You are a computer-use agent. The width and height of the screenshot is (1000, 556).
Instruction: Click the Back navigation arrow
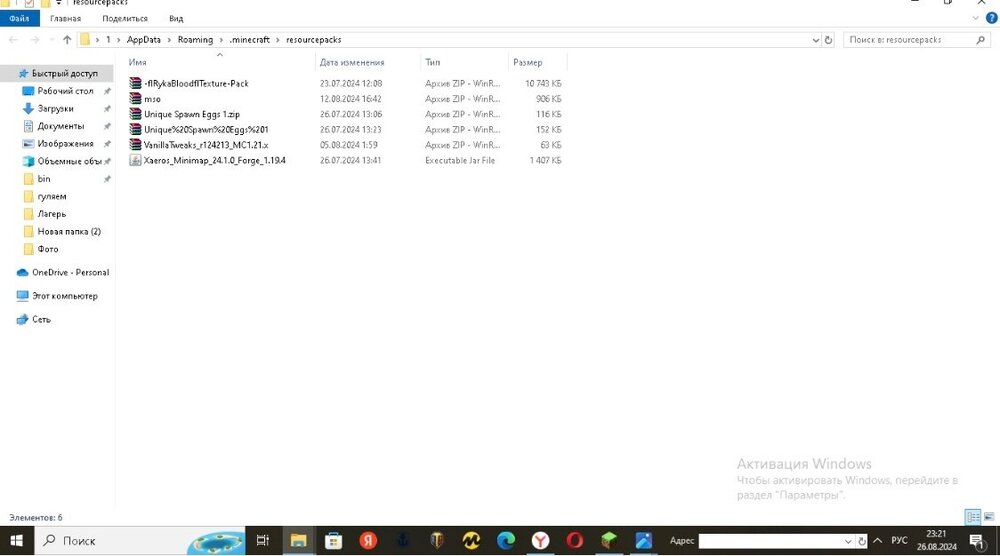coord(13,40)
